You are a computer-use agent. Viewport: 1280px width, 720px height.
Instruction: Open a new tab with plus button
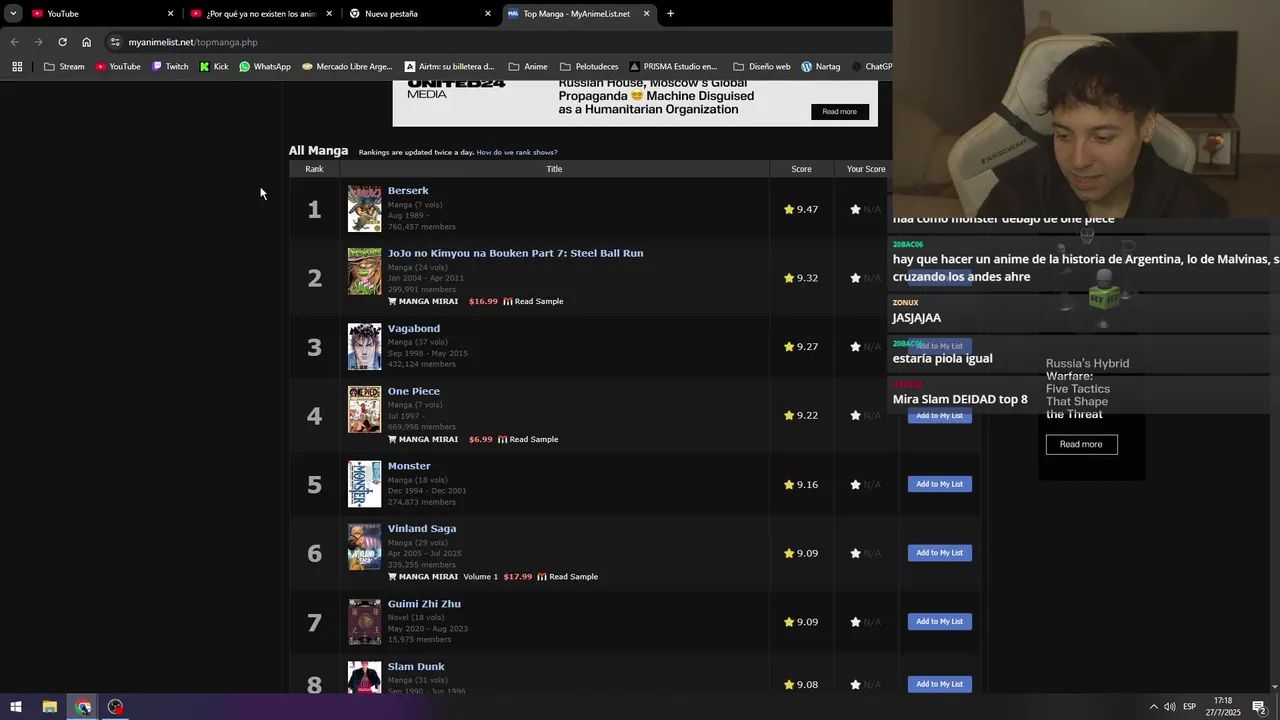point(670,13)
